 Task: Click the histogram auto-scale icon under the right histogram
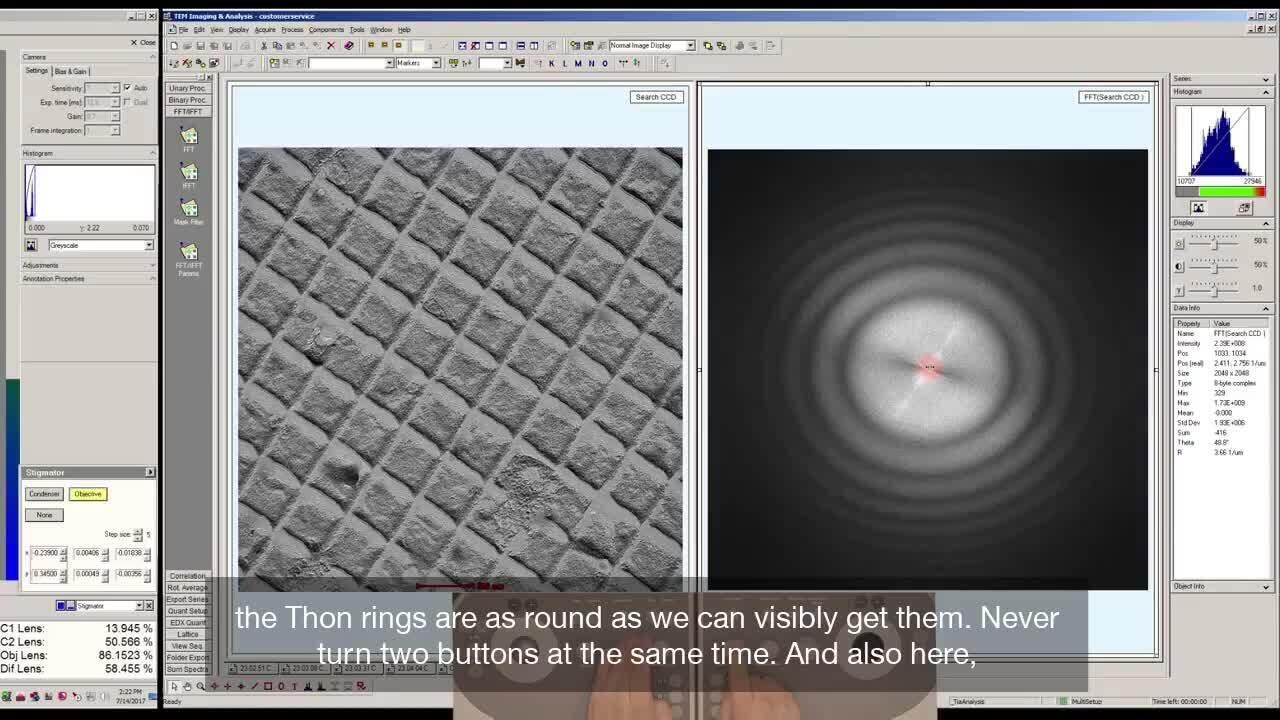[1198, 208]
